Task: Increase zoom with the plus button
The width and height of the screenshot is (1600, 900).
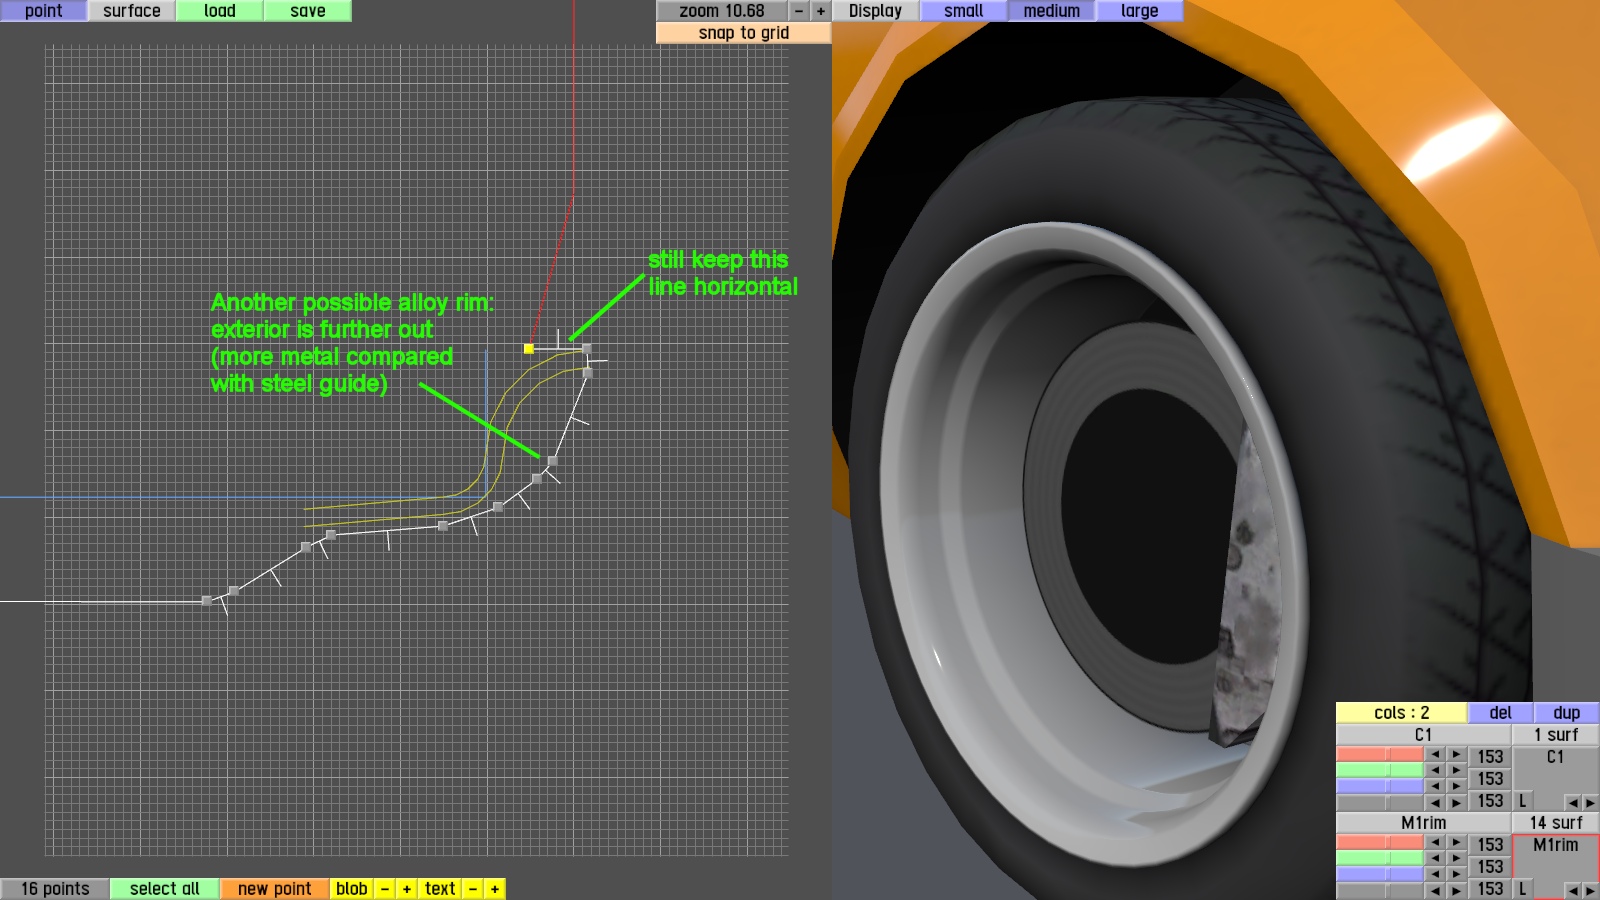Action: [820, 11]
